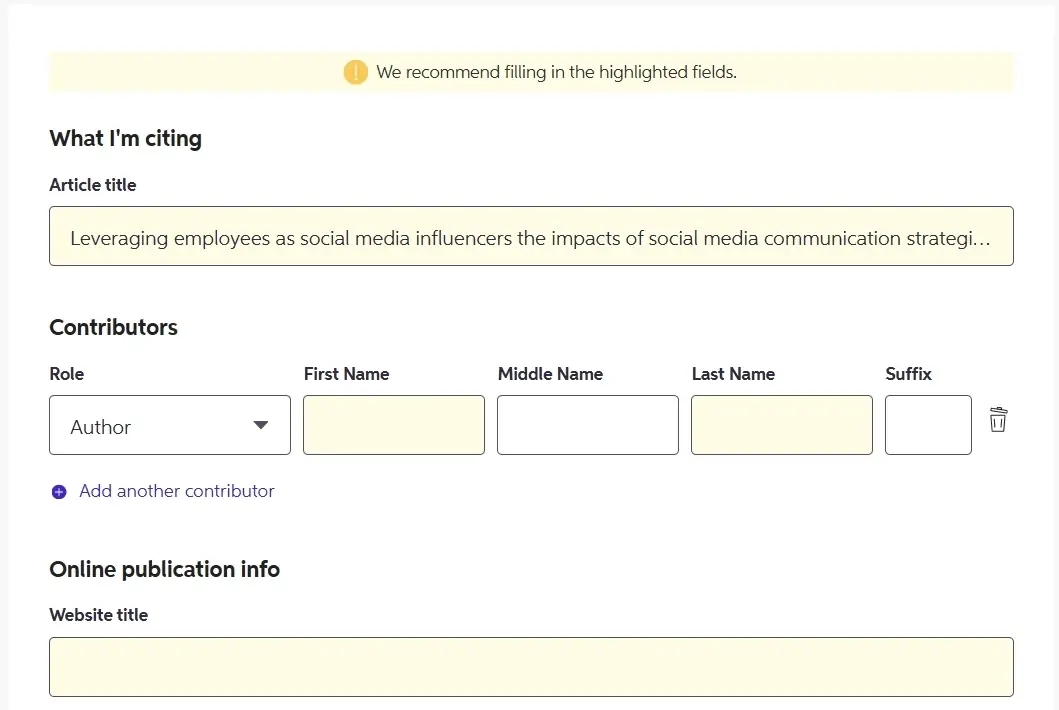Image resolution: width=1059 pixels, height=710 pixels.
Task: Click the Article title label
Action: [93, 185]
